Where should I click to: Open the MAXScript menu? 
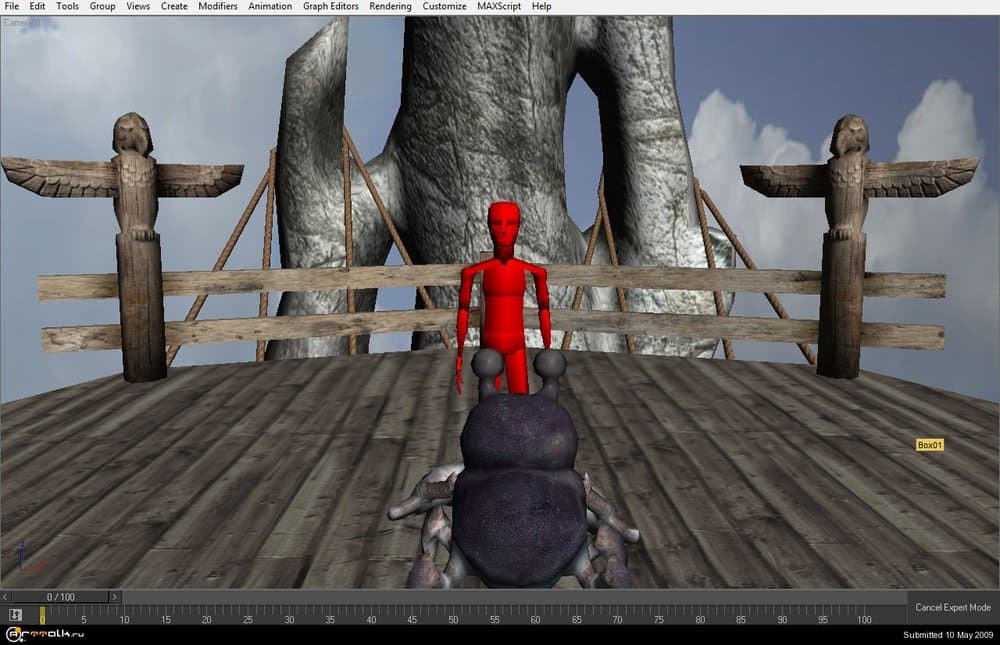(x=499, y=6)
